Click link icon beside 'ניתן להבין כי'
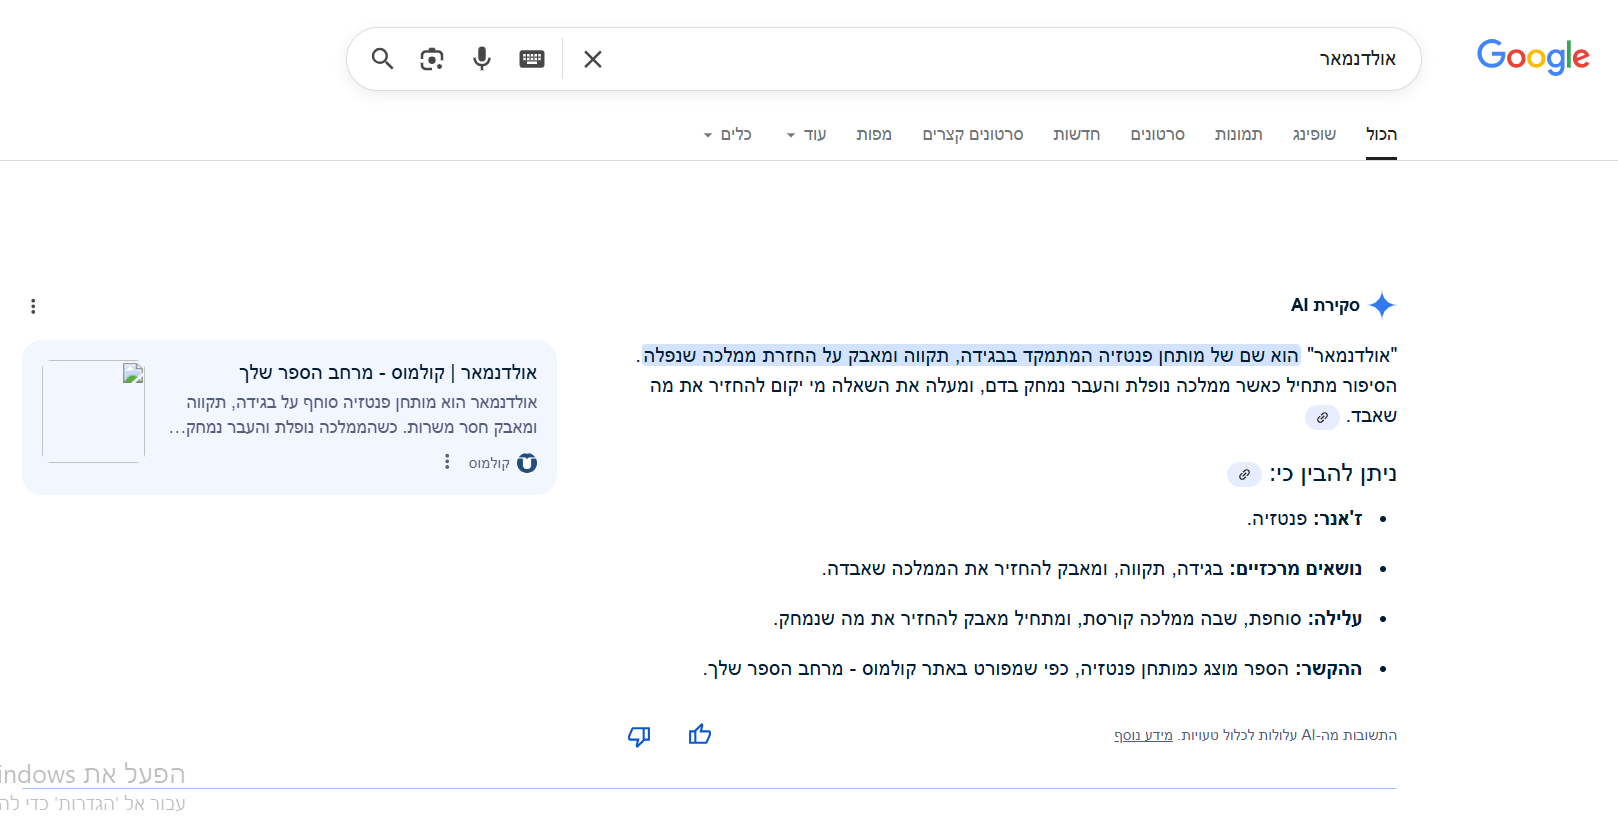This screenshot has height=838, width=1618. coord(1244,474)
